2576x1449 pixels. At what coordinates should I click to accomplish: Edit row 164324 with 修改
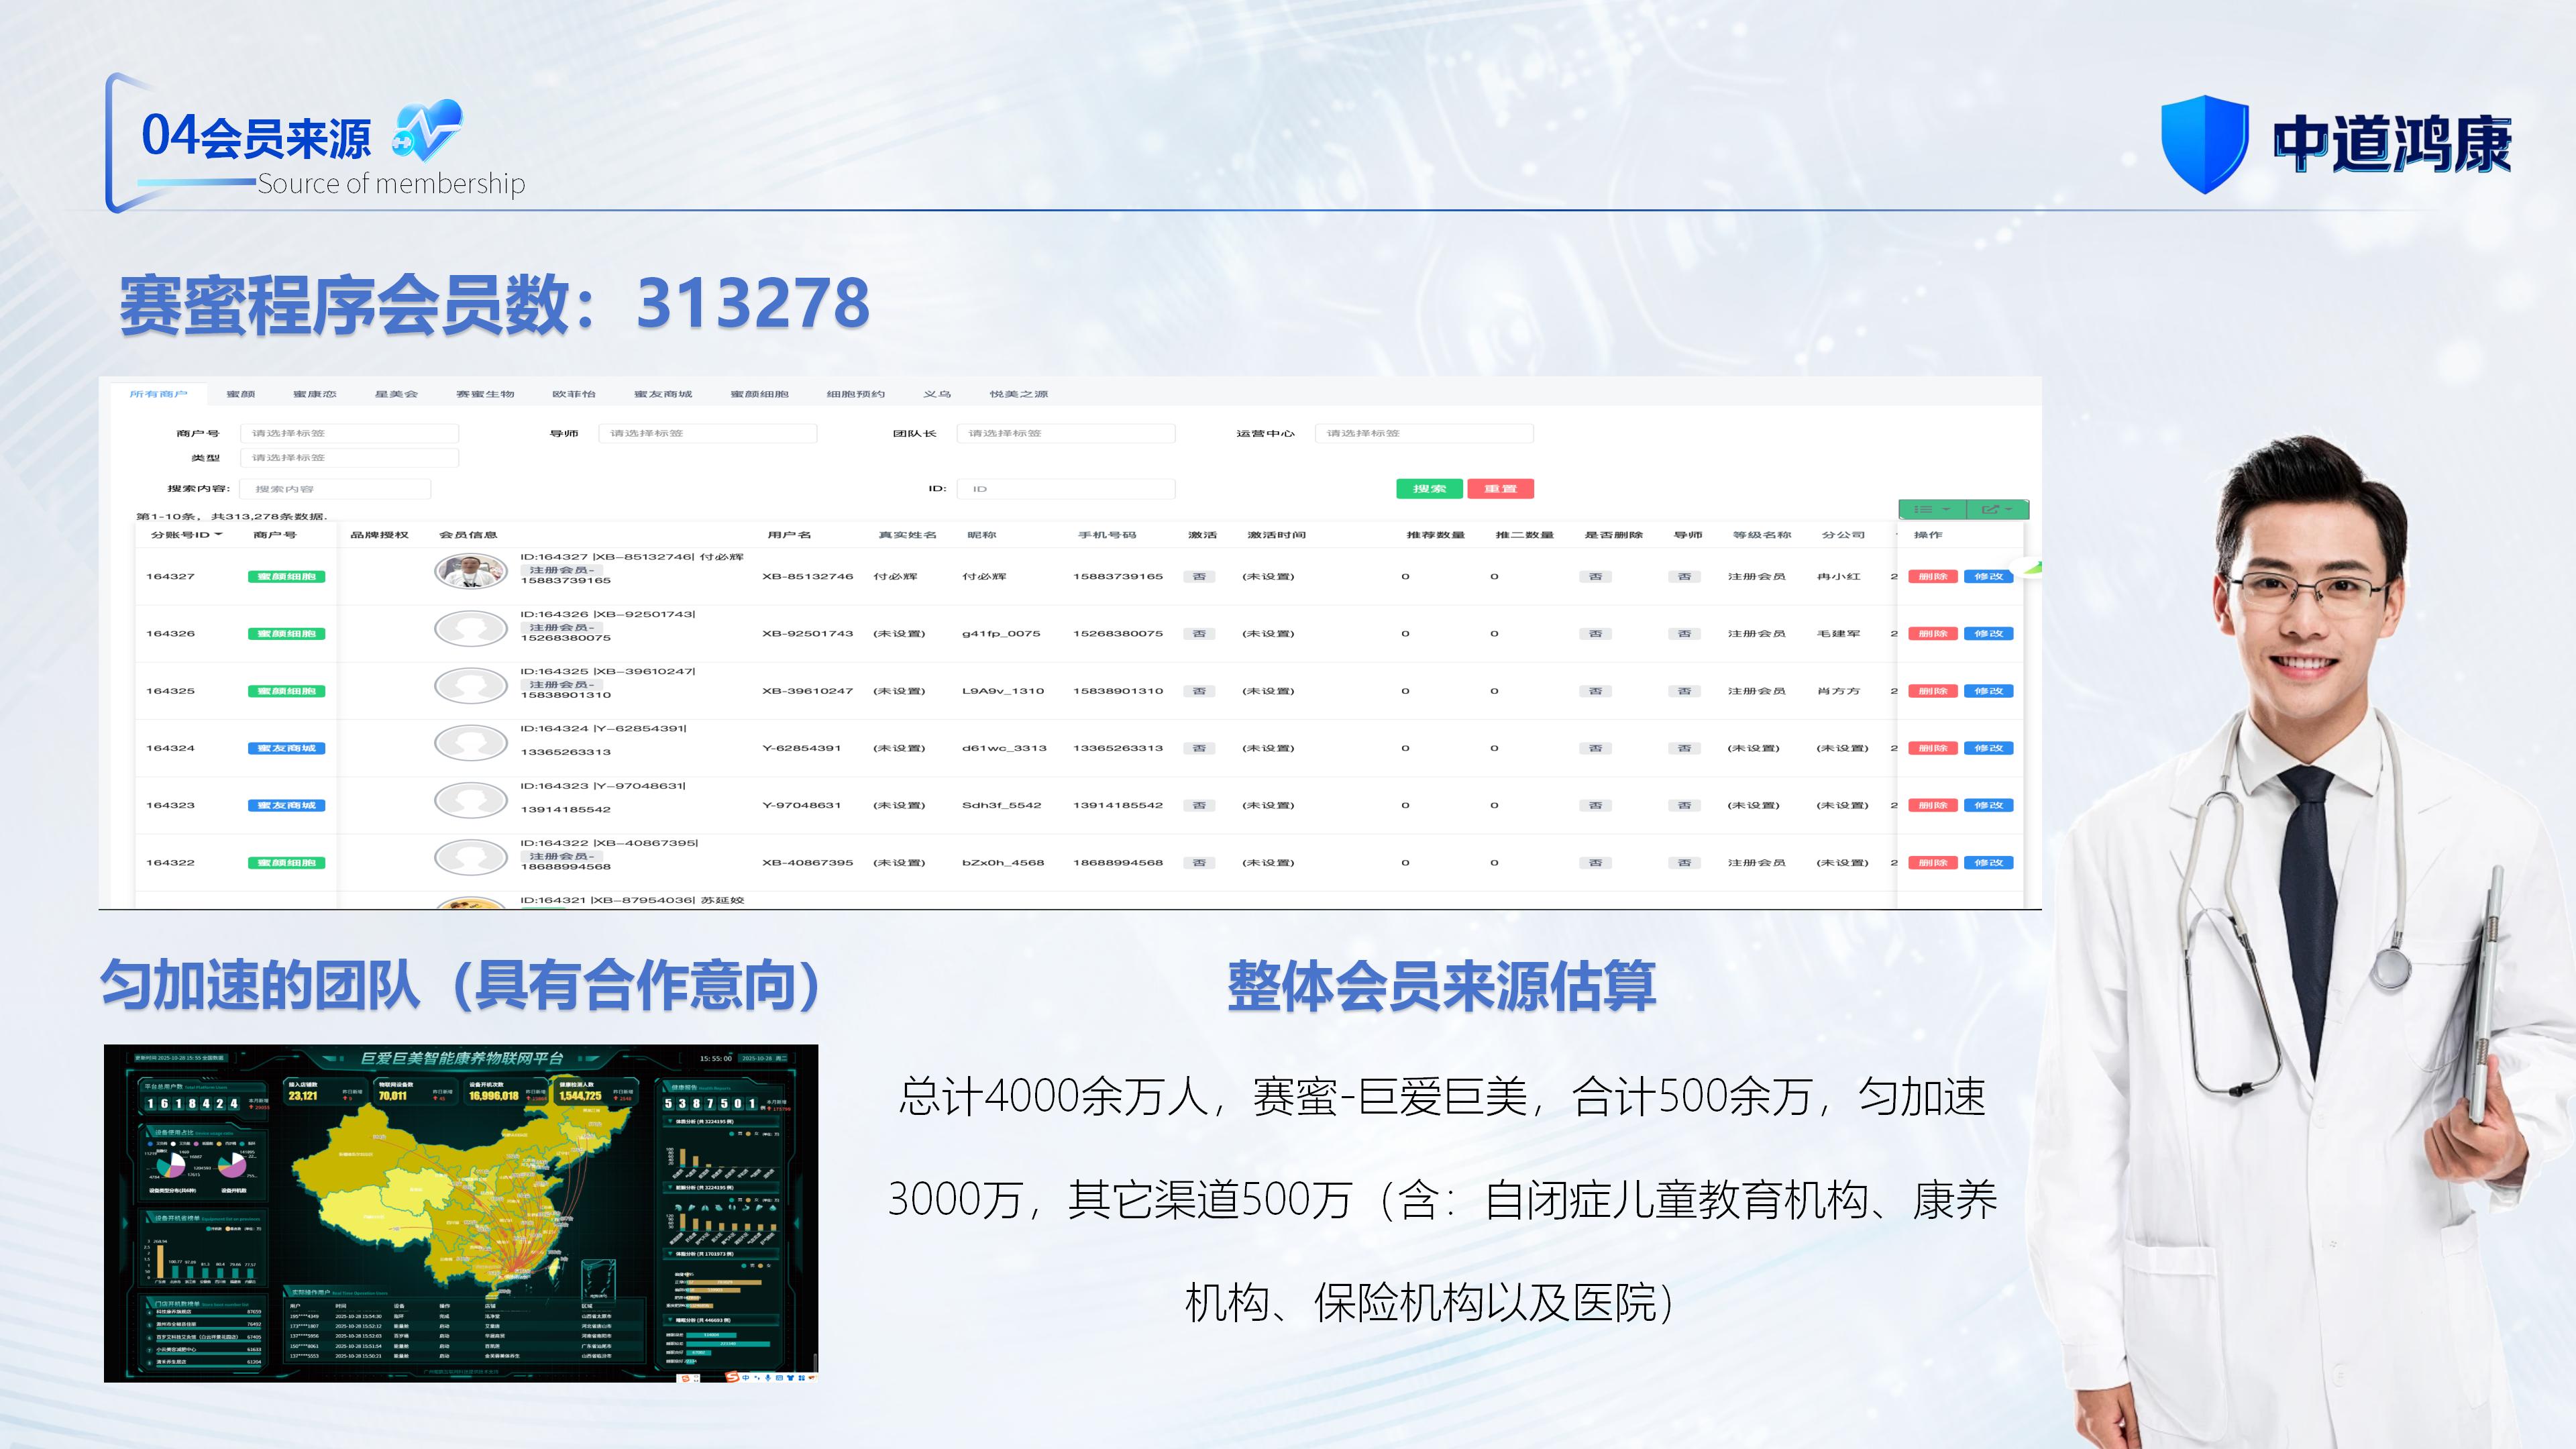(1989, 748)
